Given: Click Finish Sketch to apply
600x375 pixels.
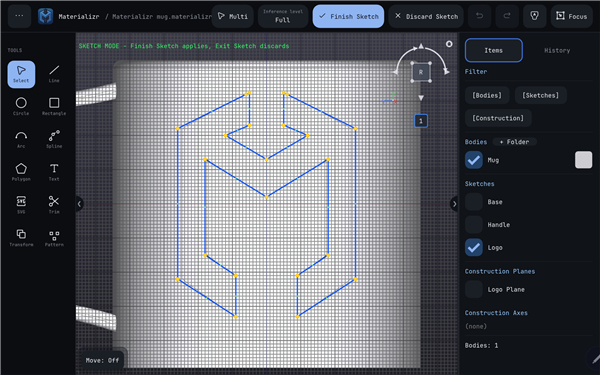Looking at the screenshot, I should (x=348, y=16).
